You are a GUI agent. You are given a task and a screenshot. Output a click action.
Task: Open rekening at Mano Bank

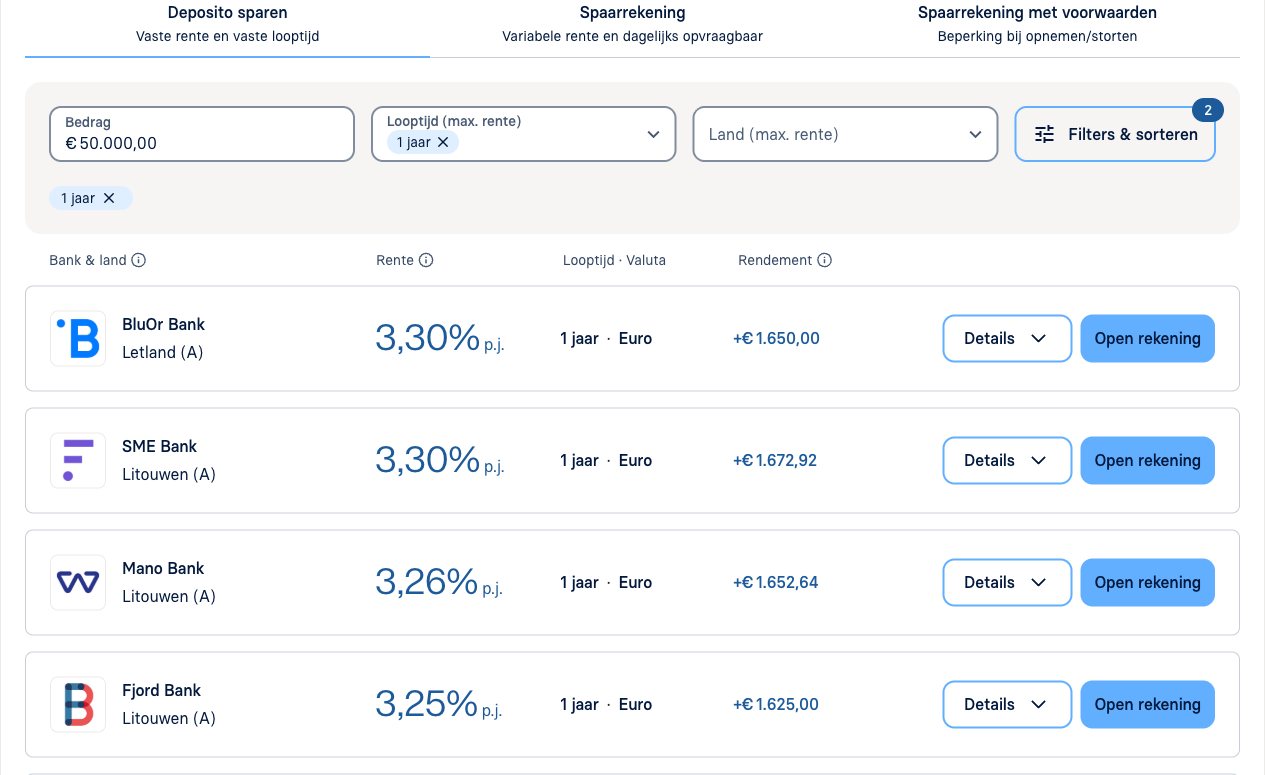pos(1148,582)
